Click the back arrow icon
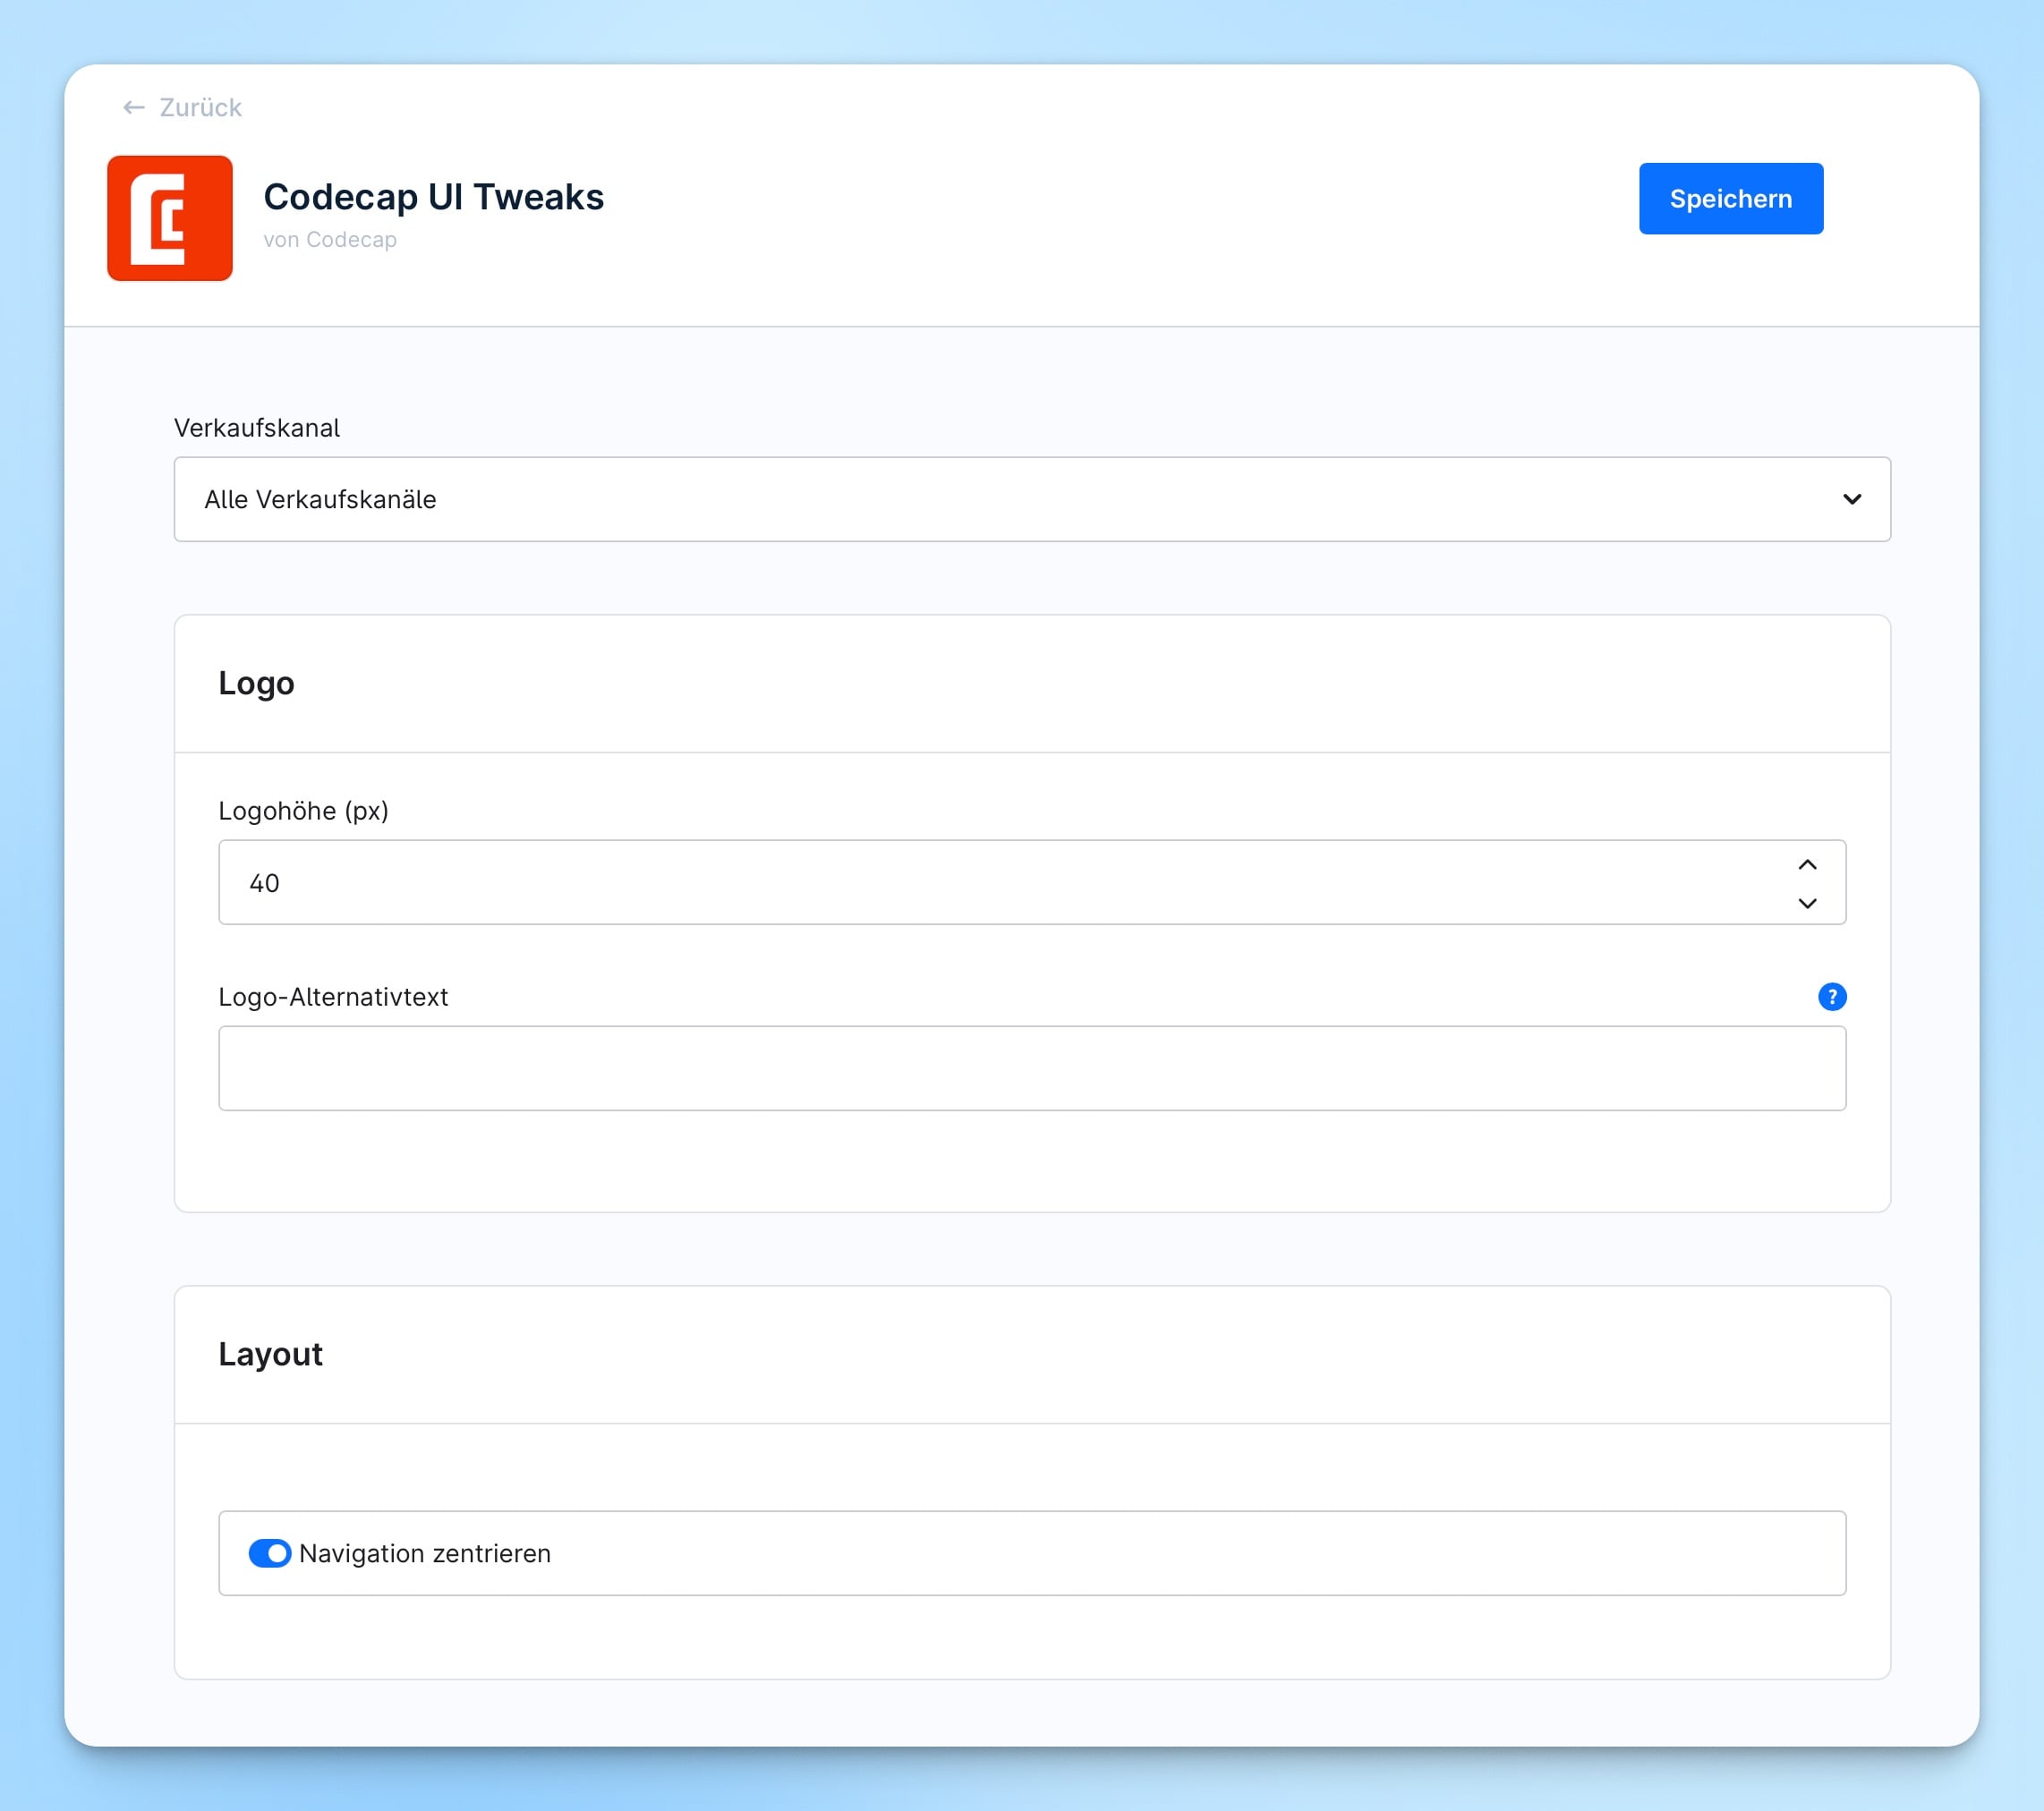2044x1811 pixels. (x=133, y=107)
